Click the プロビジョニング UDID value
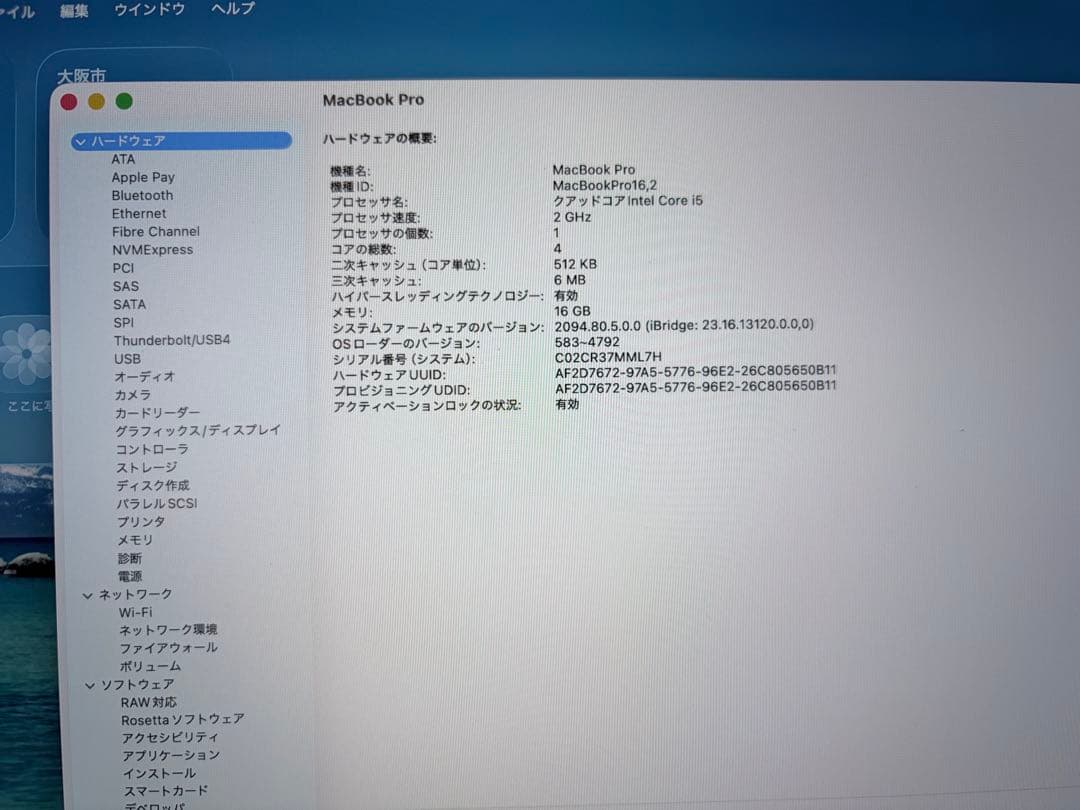Screen dimensions: 1080x810 pyautogui.click(x=696, y=388)
